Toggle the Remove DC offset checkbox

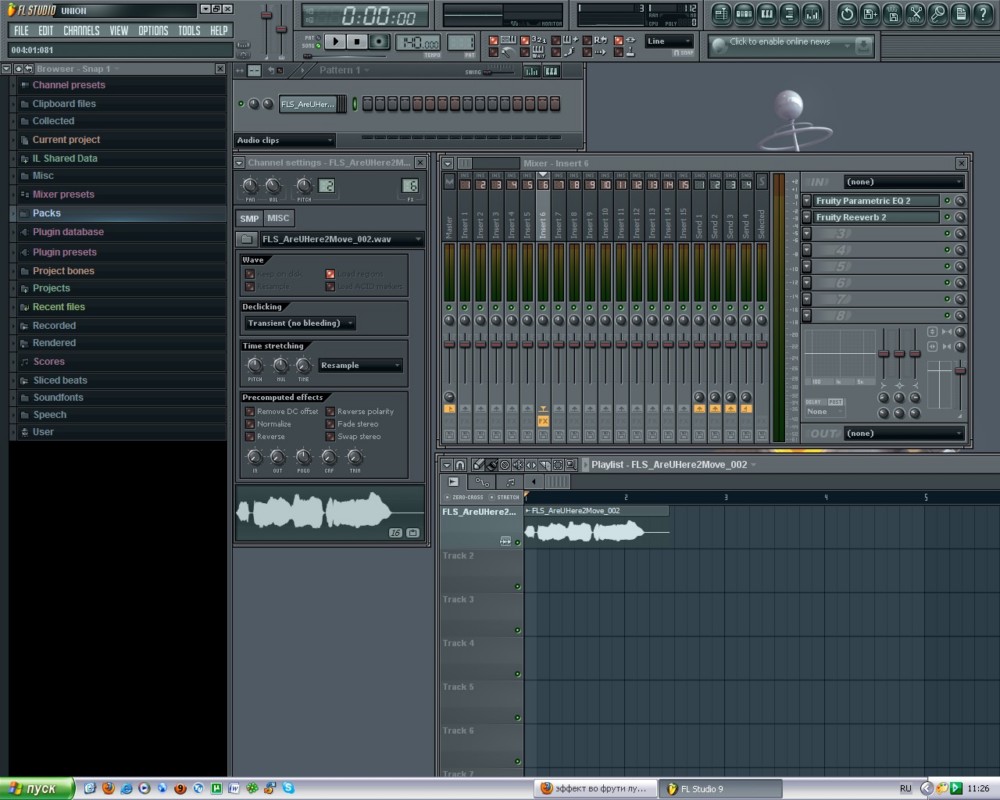point(250,411)
